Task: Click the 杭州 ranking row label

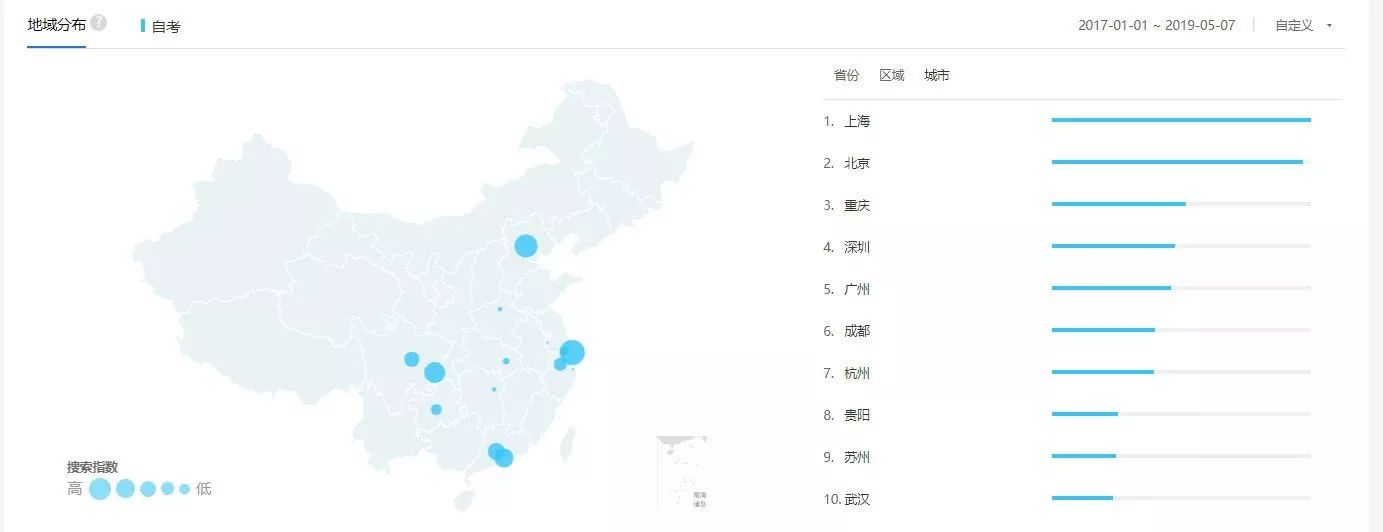Action: pyautogui.click(x=857, y=373)
